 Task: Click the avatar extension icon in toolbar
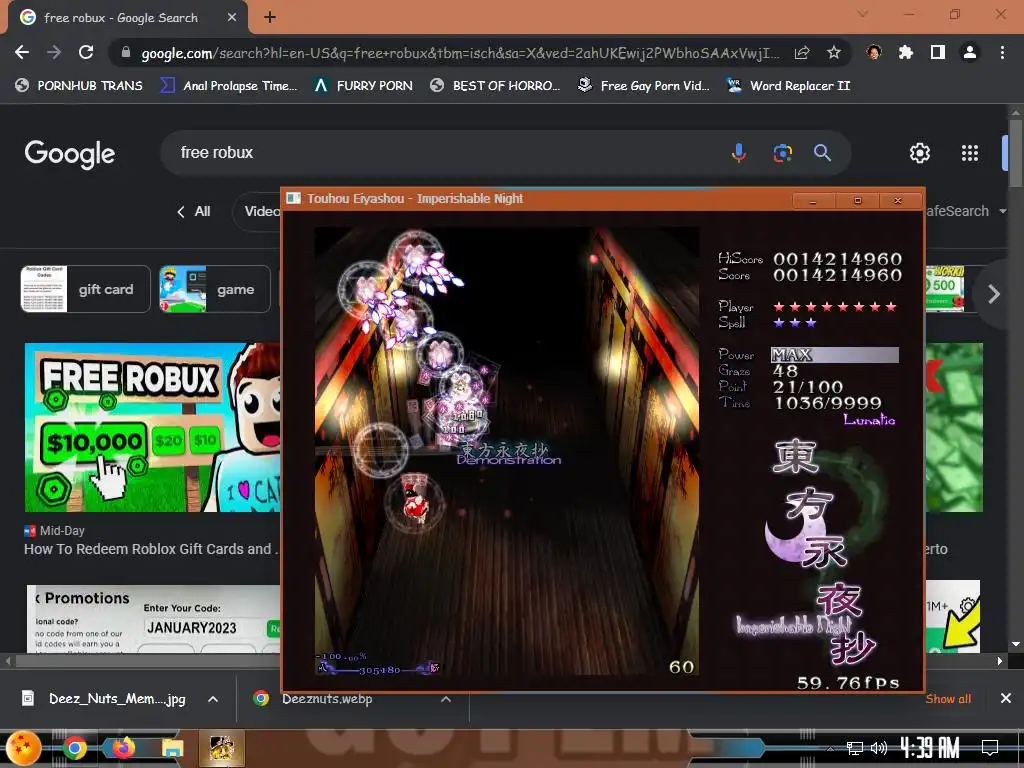tap(874, 52)
